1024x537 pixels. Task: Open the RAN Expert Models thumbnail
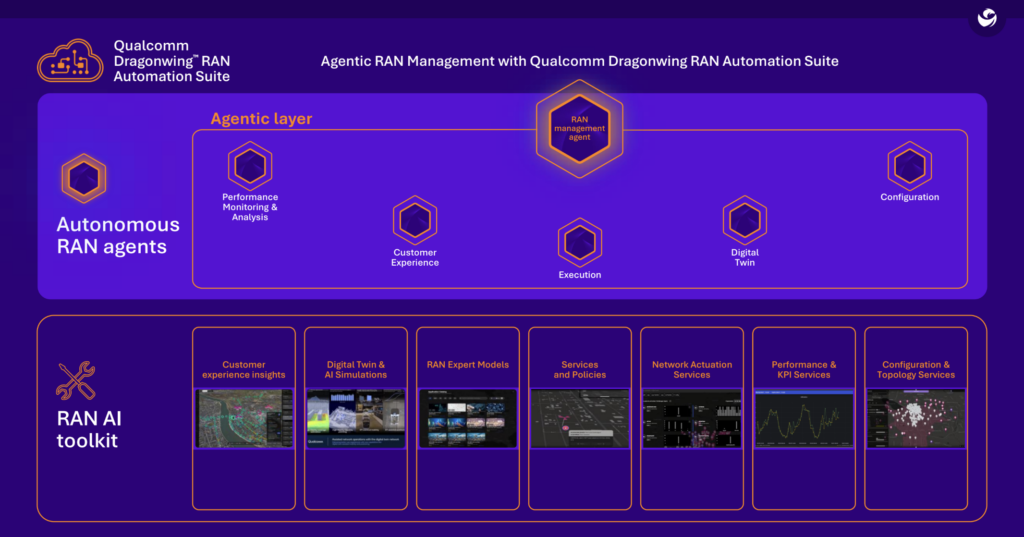click(468, 419)
